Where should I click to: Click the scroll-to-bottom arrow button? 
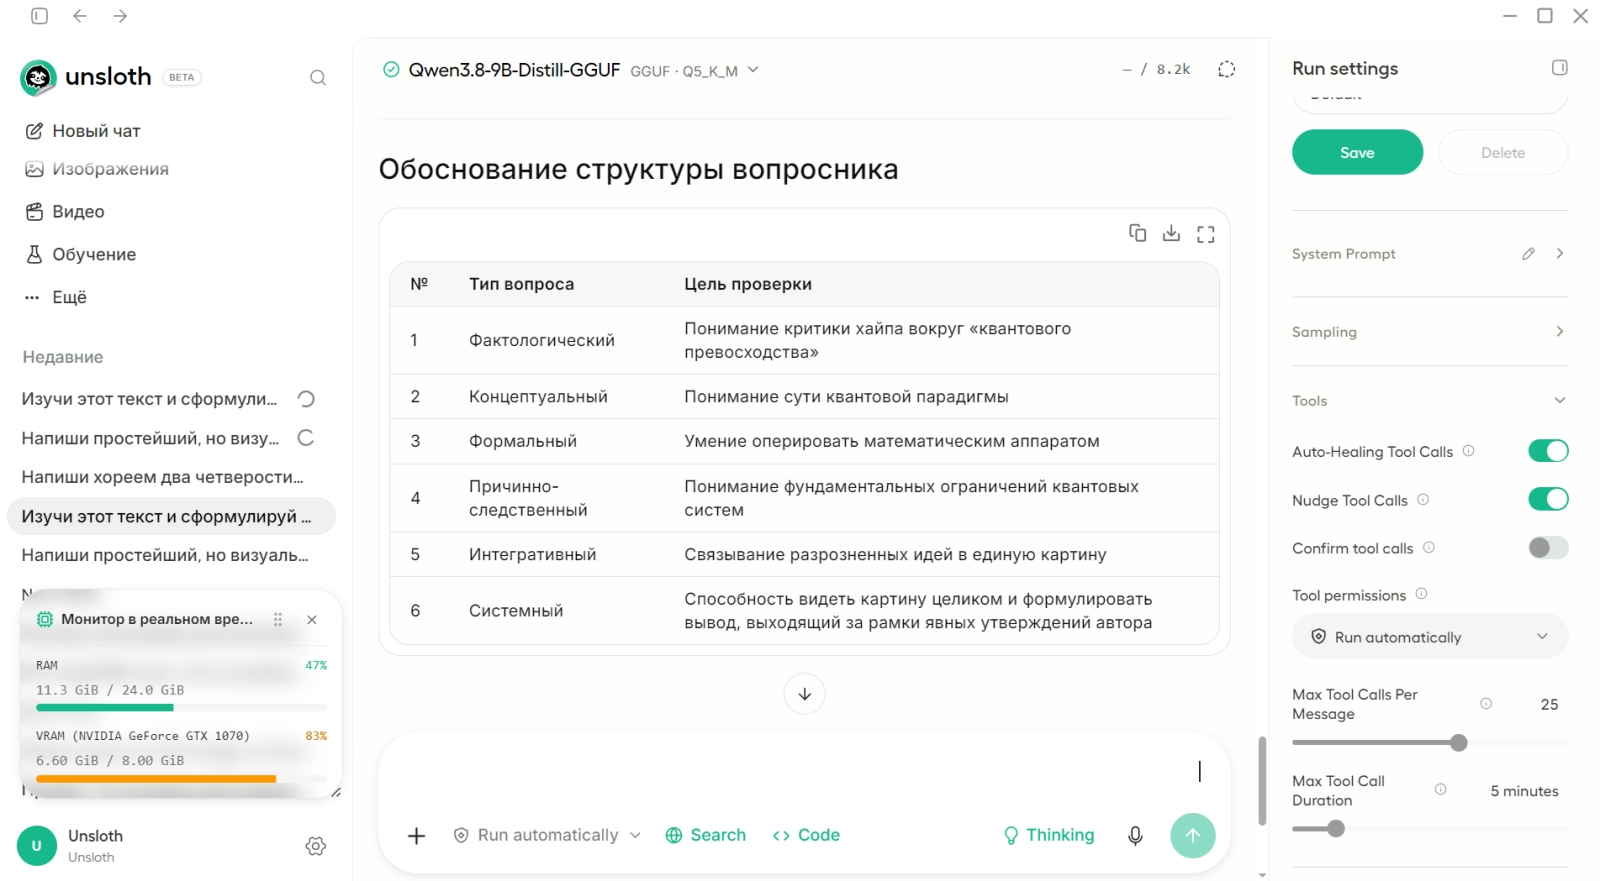point(804,694)
